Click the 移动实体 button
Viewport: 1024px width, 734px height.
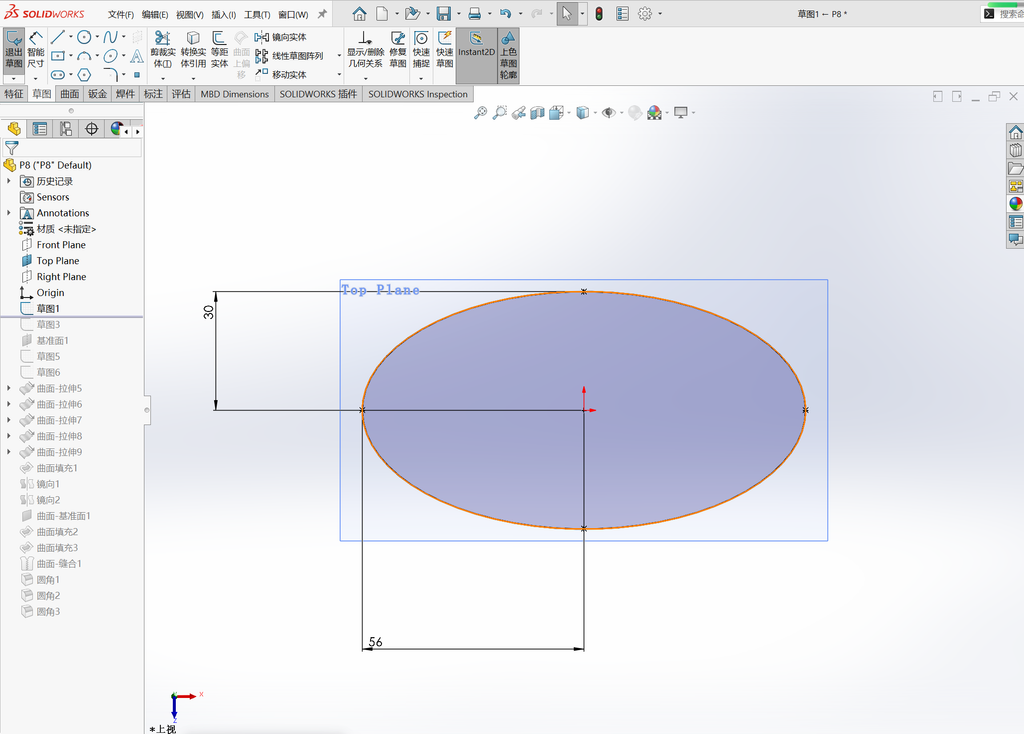(x=281, y=74)
